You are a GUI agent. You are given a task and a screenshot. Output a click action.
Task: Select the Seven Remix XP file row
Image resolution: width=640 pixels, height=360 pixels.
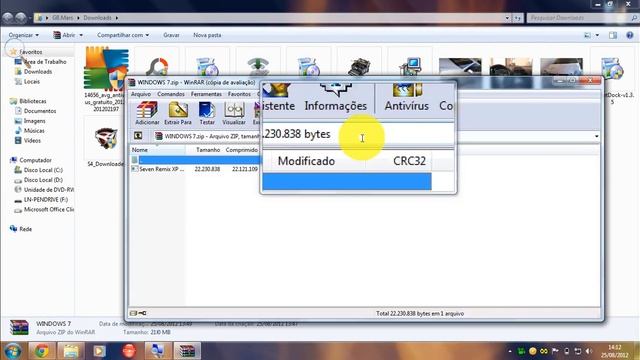195,169
